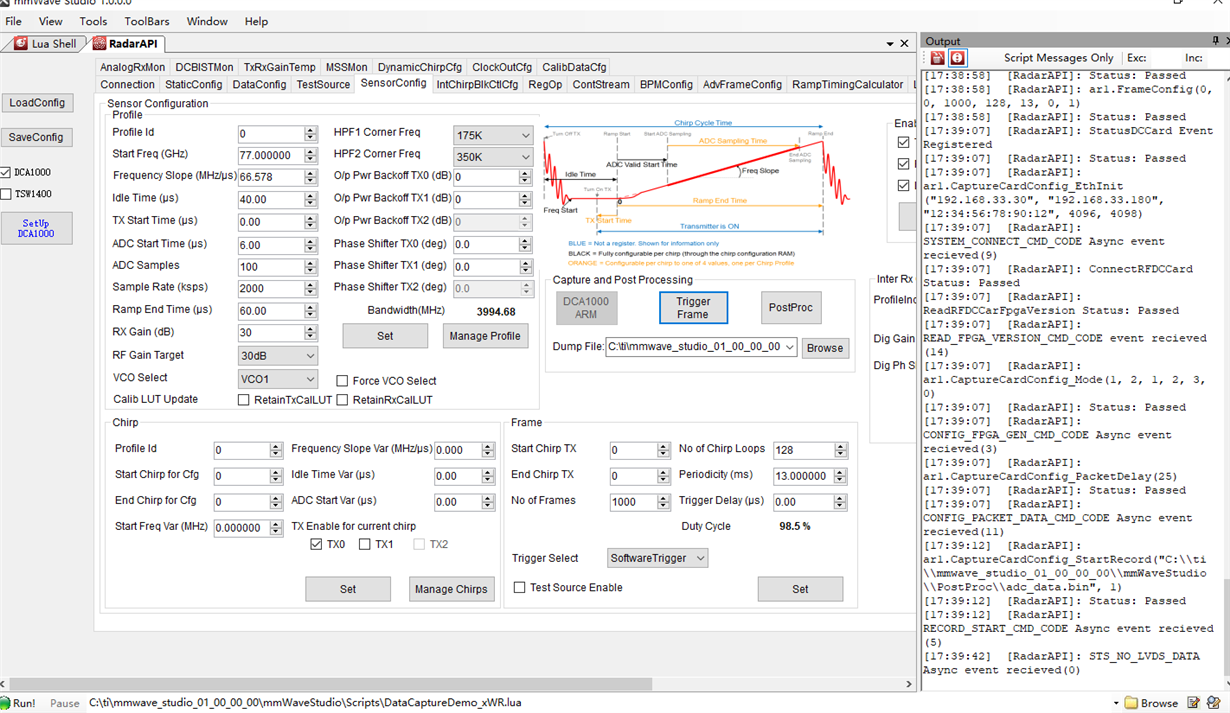Click Script Messages Only in Output toolbar

1058,58
